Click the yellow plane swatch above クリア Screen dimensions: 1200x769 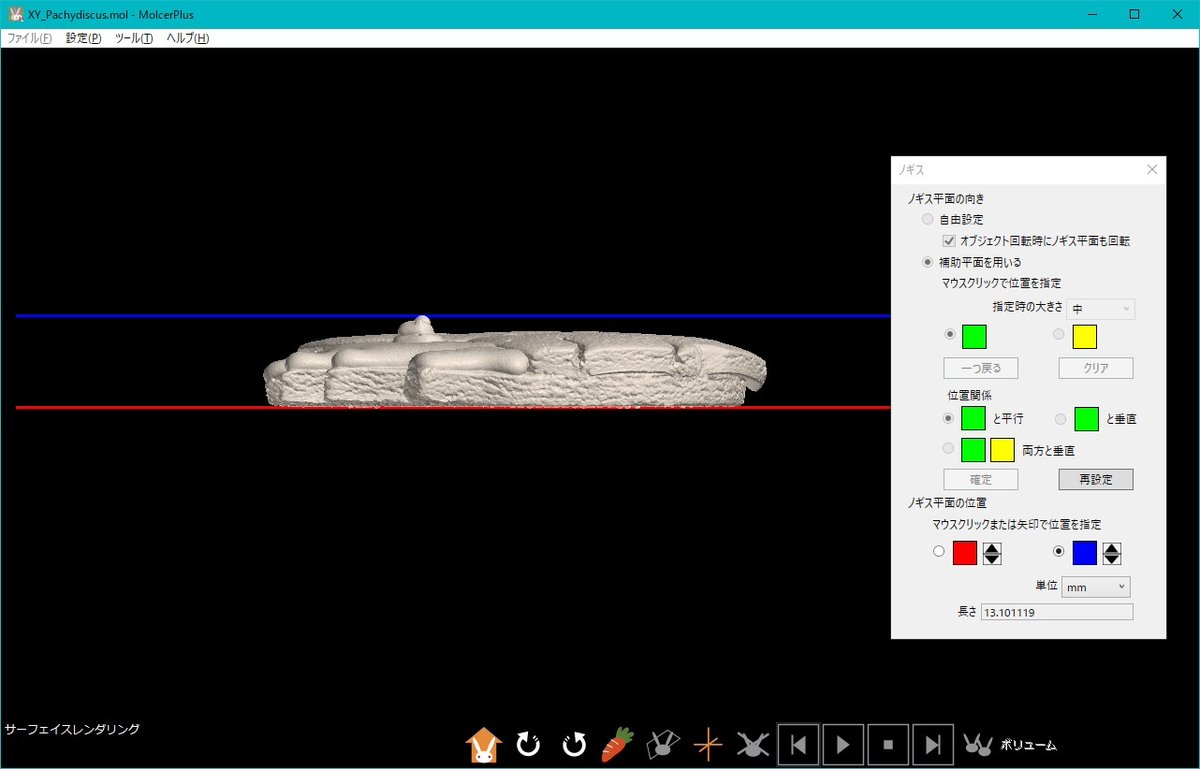1085,337
